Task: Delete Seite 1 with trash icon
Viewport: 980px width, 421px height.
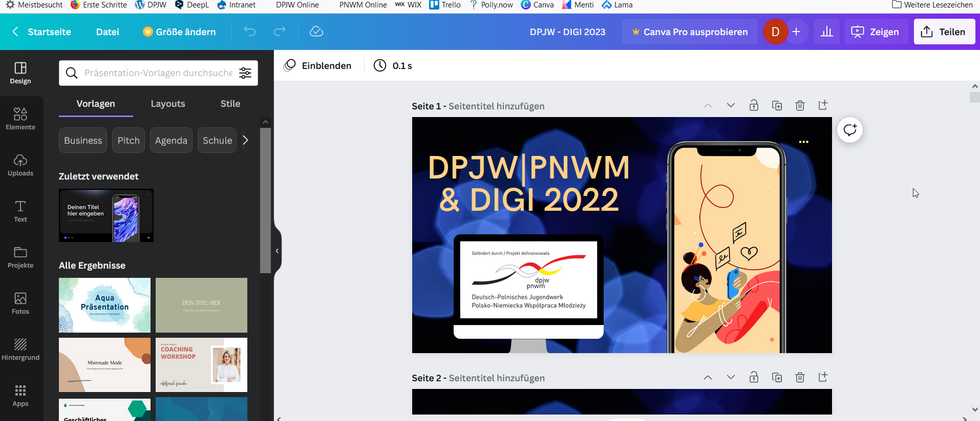Action: pyautogui.click(x=800, y=105)
